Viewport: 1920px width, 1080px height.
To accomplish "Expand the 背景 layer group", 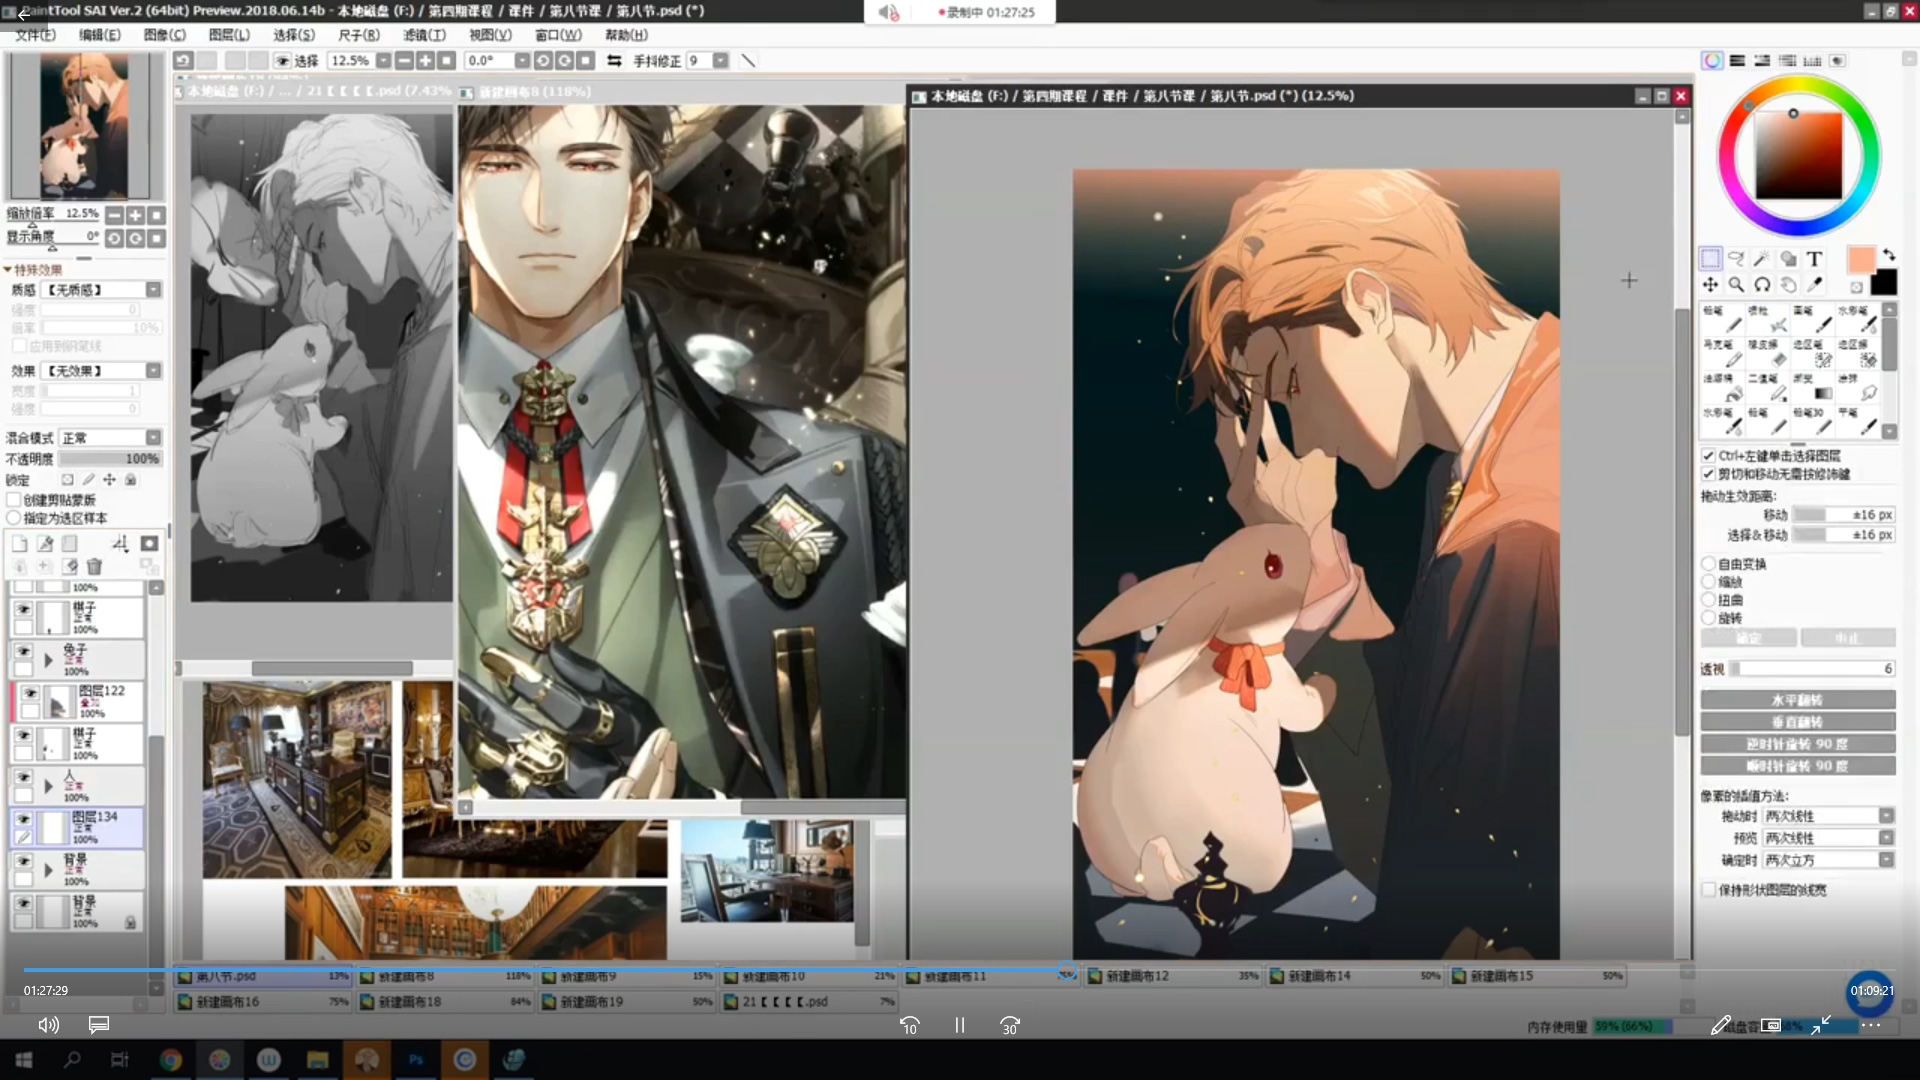I will coord(48,870).
